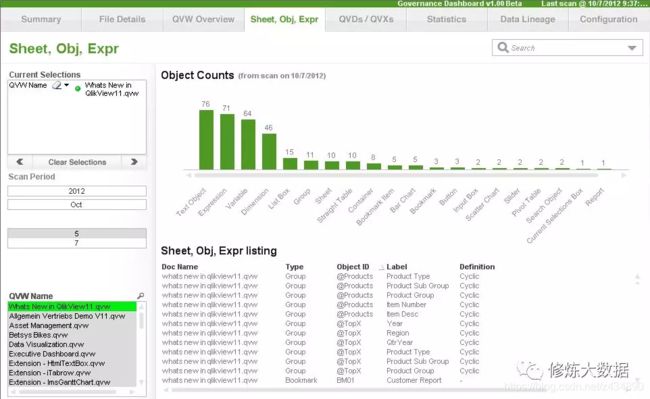The image size is (650, 399).
Task: Select Betsys Bikes.qvw in list
Action: point(72,335)
